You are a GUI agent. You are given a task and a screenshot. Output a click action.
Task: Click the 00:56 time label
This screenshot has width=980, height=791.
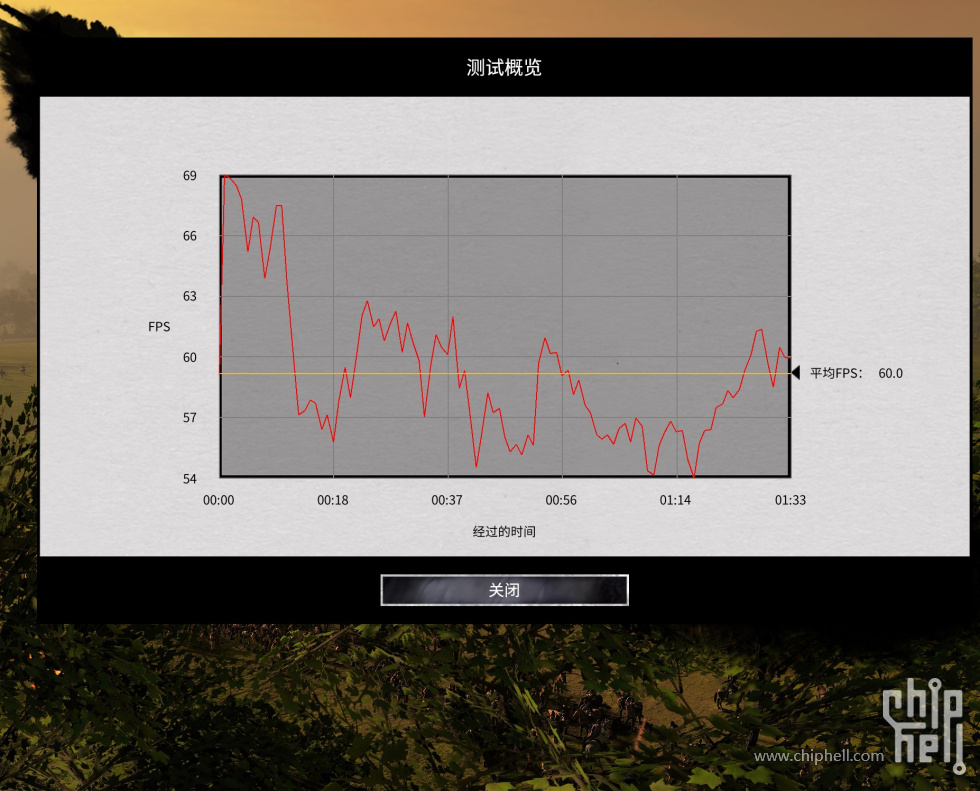coord(561,500)
